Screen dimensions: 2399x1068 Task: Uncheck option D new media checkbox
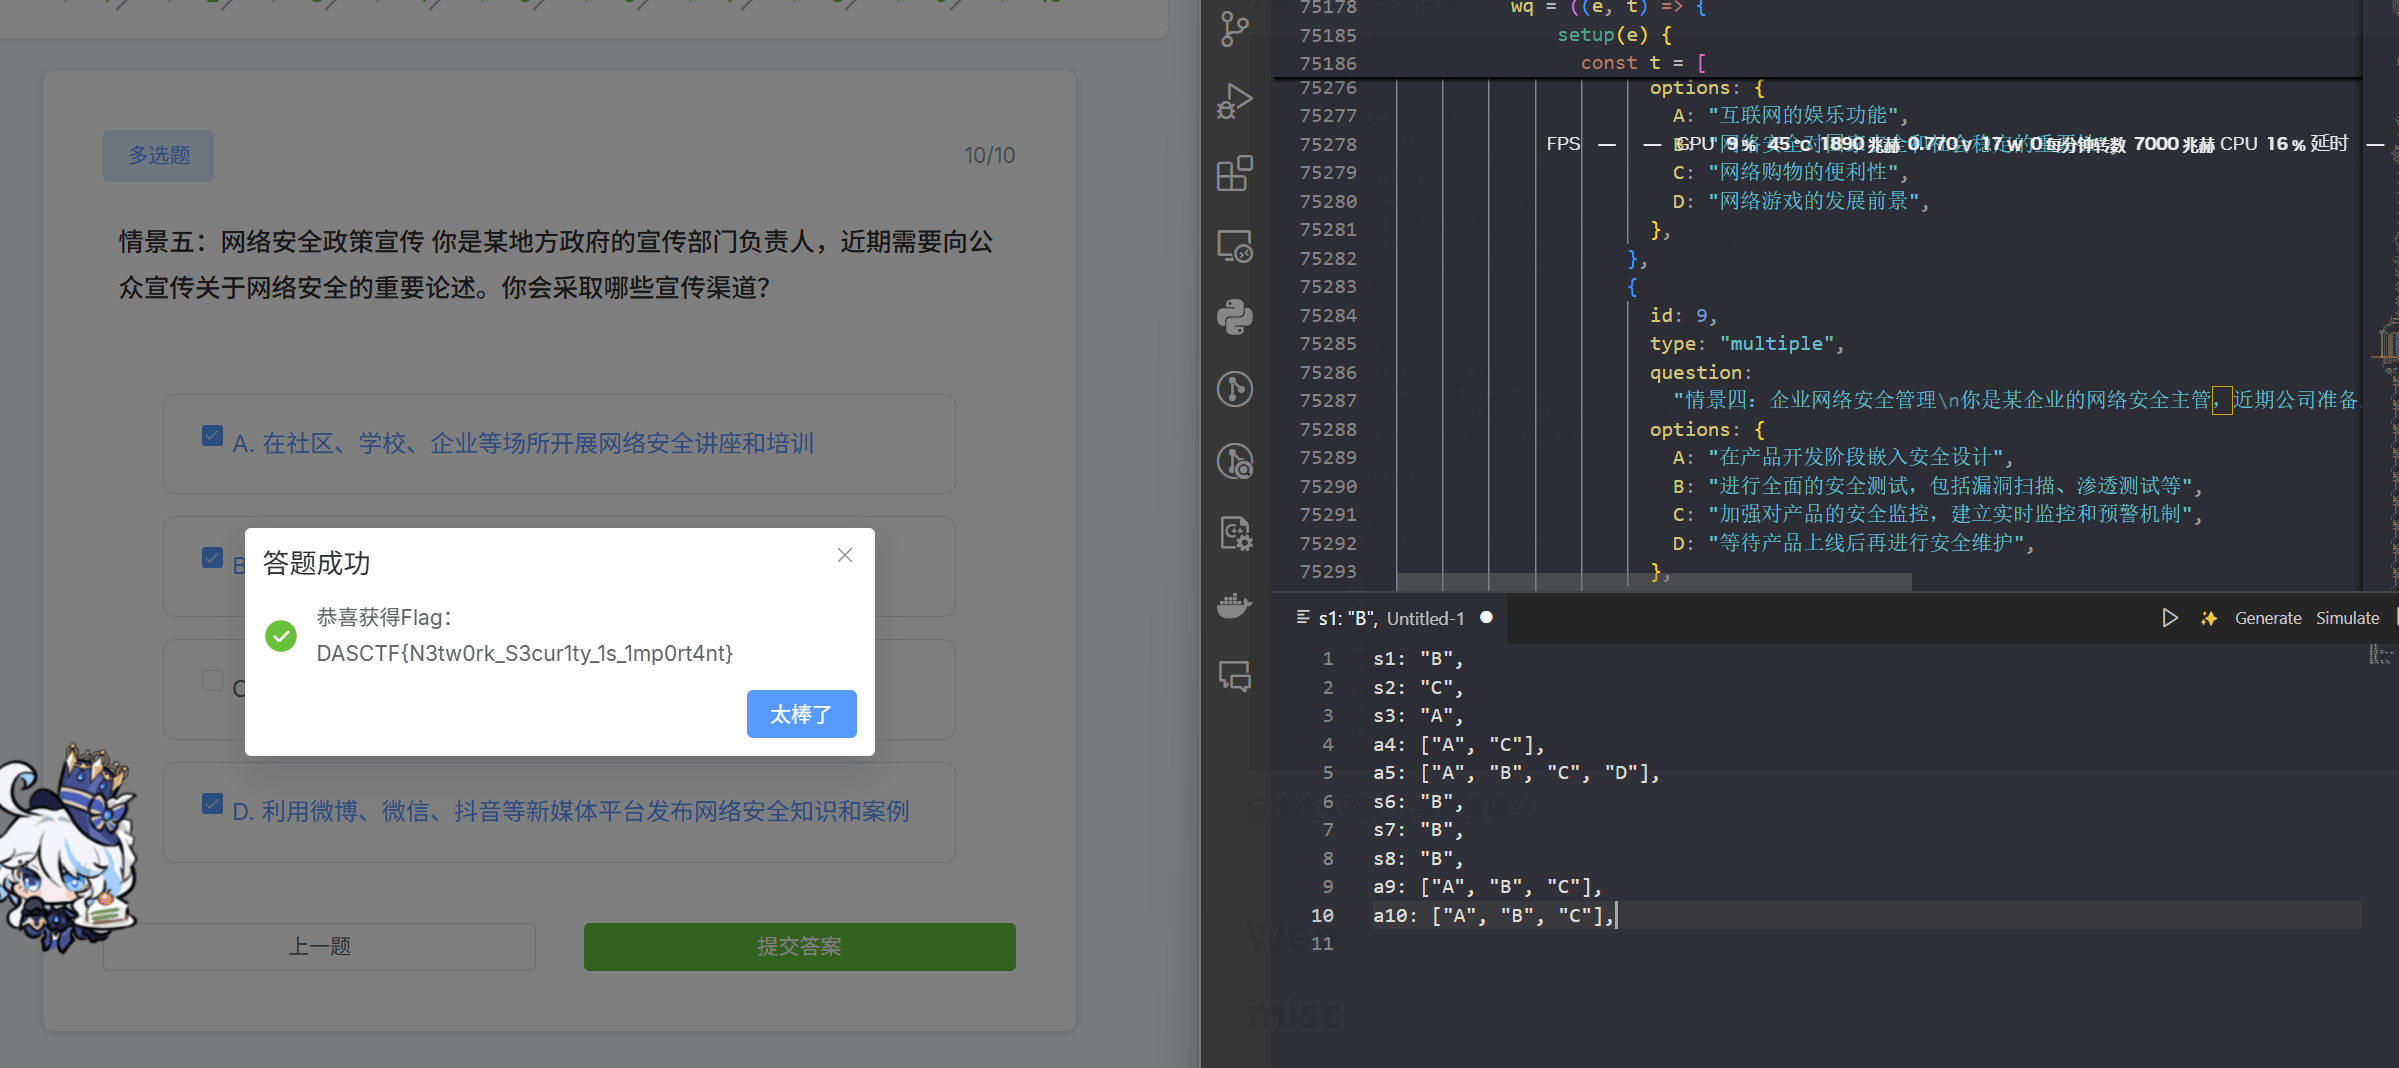coord(212,804)
